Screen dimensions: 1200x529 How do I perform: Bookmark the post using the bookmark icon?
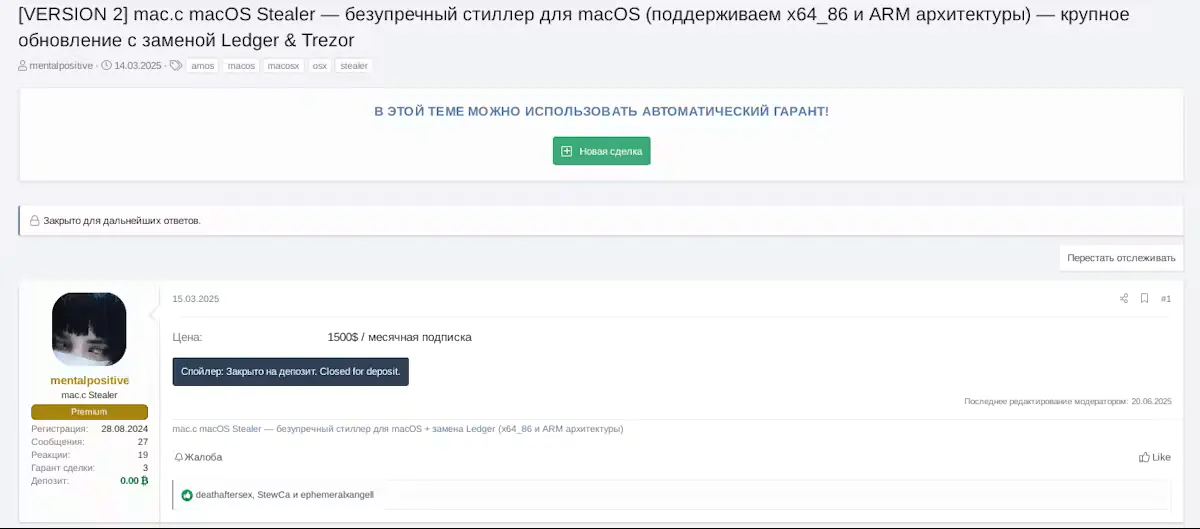pyautogui.click(x=1144, y=299)
